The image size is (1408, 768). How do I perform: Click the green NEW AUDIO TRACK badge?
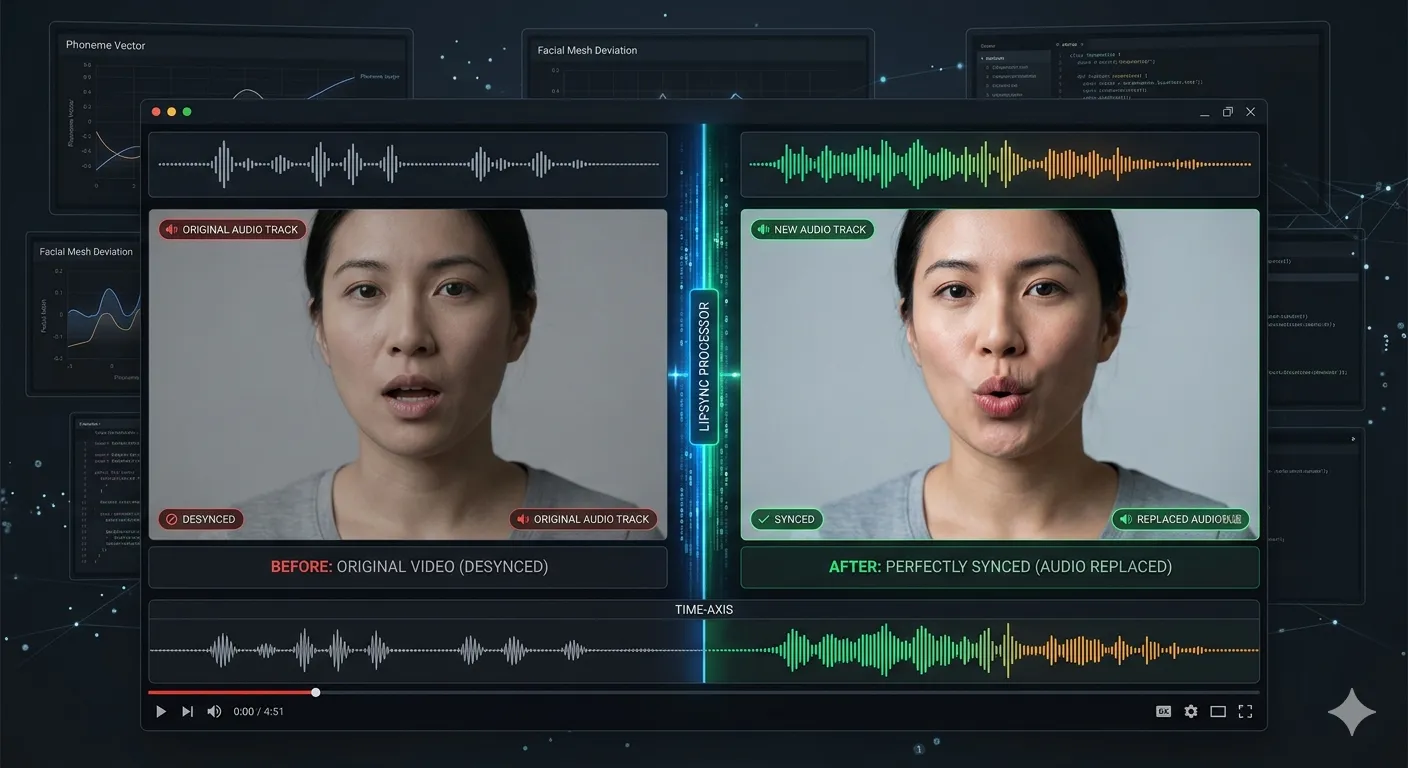[812, 229]
